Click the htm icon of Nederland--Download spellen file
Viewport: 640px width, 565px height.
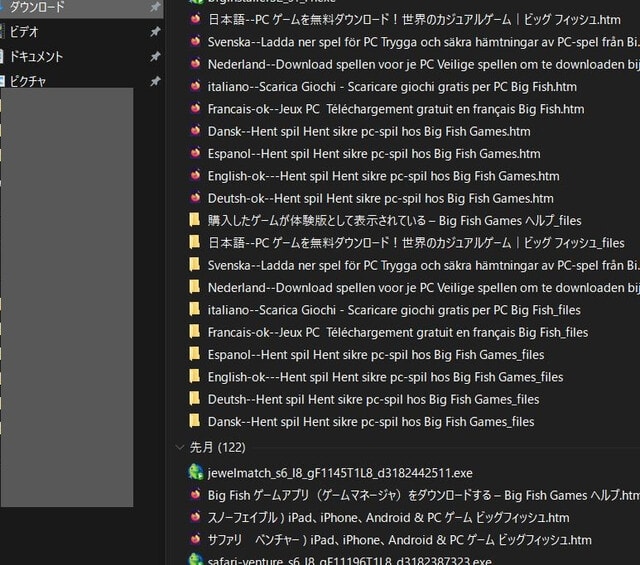tap(196, 63)
